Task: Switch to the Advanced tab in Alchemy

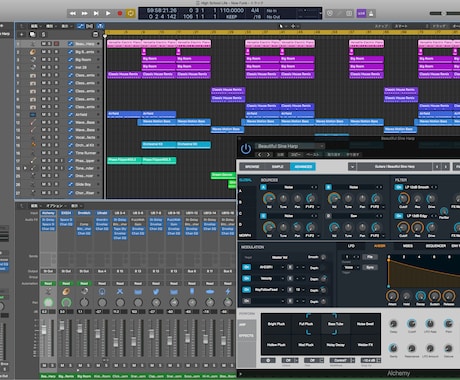Action: (x=303, y=167)
